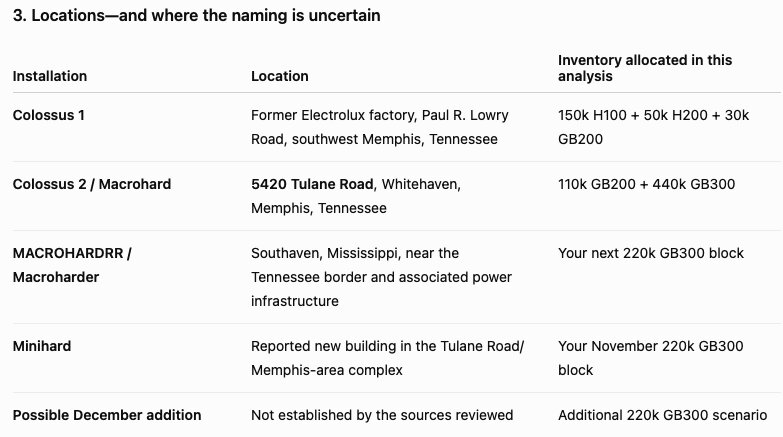Click Additional 220k GB300 scenario text
Screen dimensions: 783x437
[x=662, y=415]
